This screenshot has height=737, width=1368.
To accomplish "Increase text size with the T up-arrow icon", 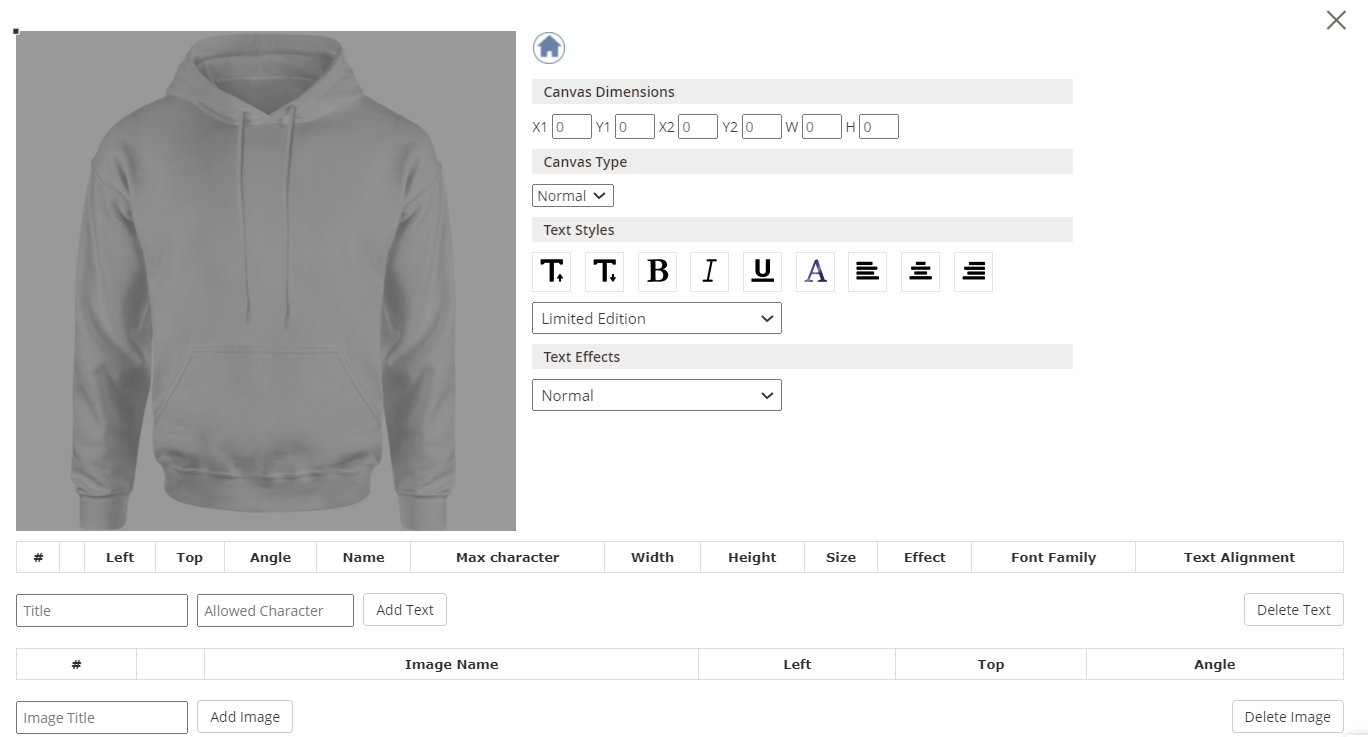I will point(552,271).
